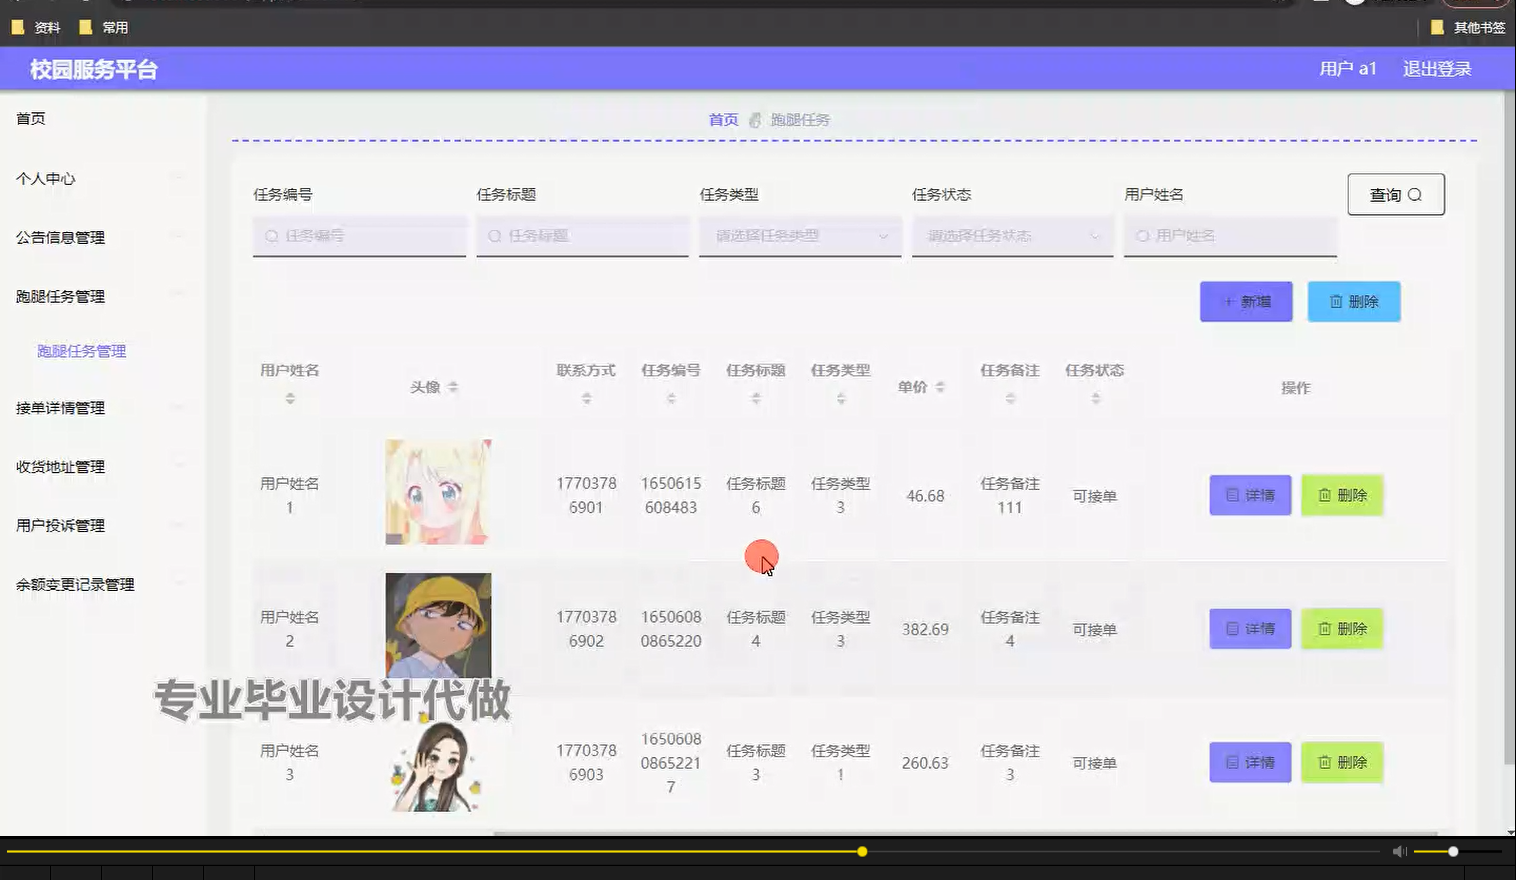This screenshot has width=1516, height=880.
Task: Delete the 用户姓名 2 row
Action: [x=1342, y=629]
